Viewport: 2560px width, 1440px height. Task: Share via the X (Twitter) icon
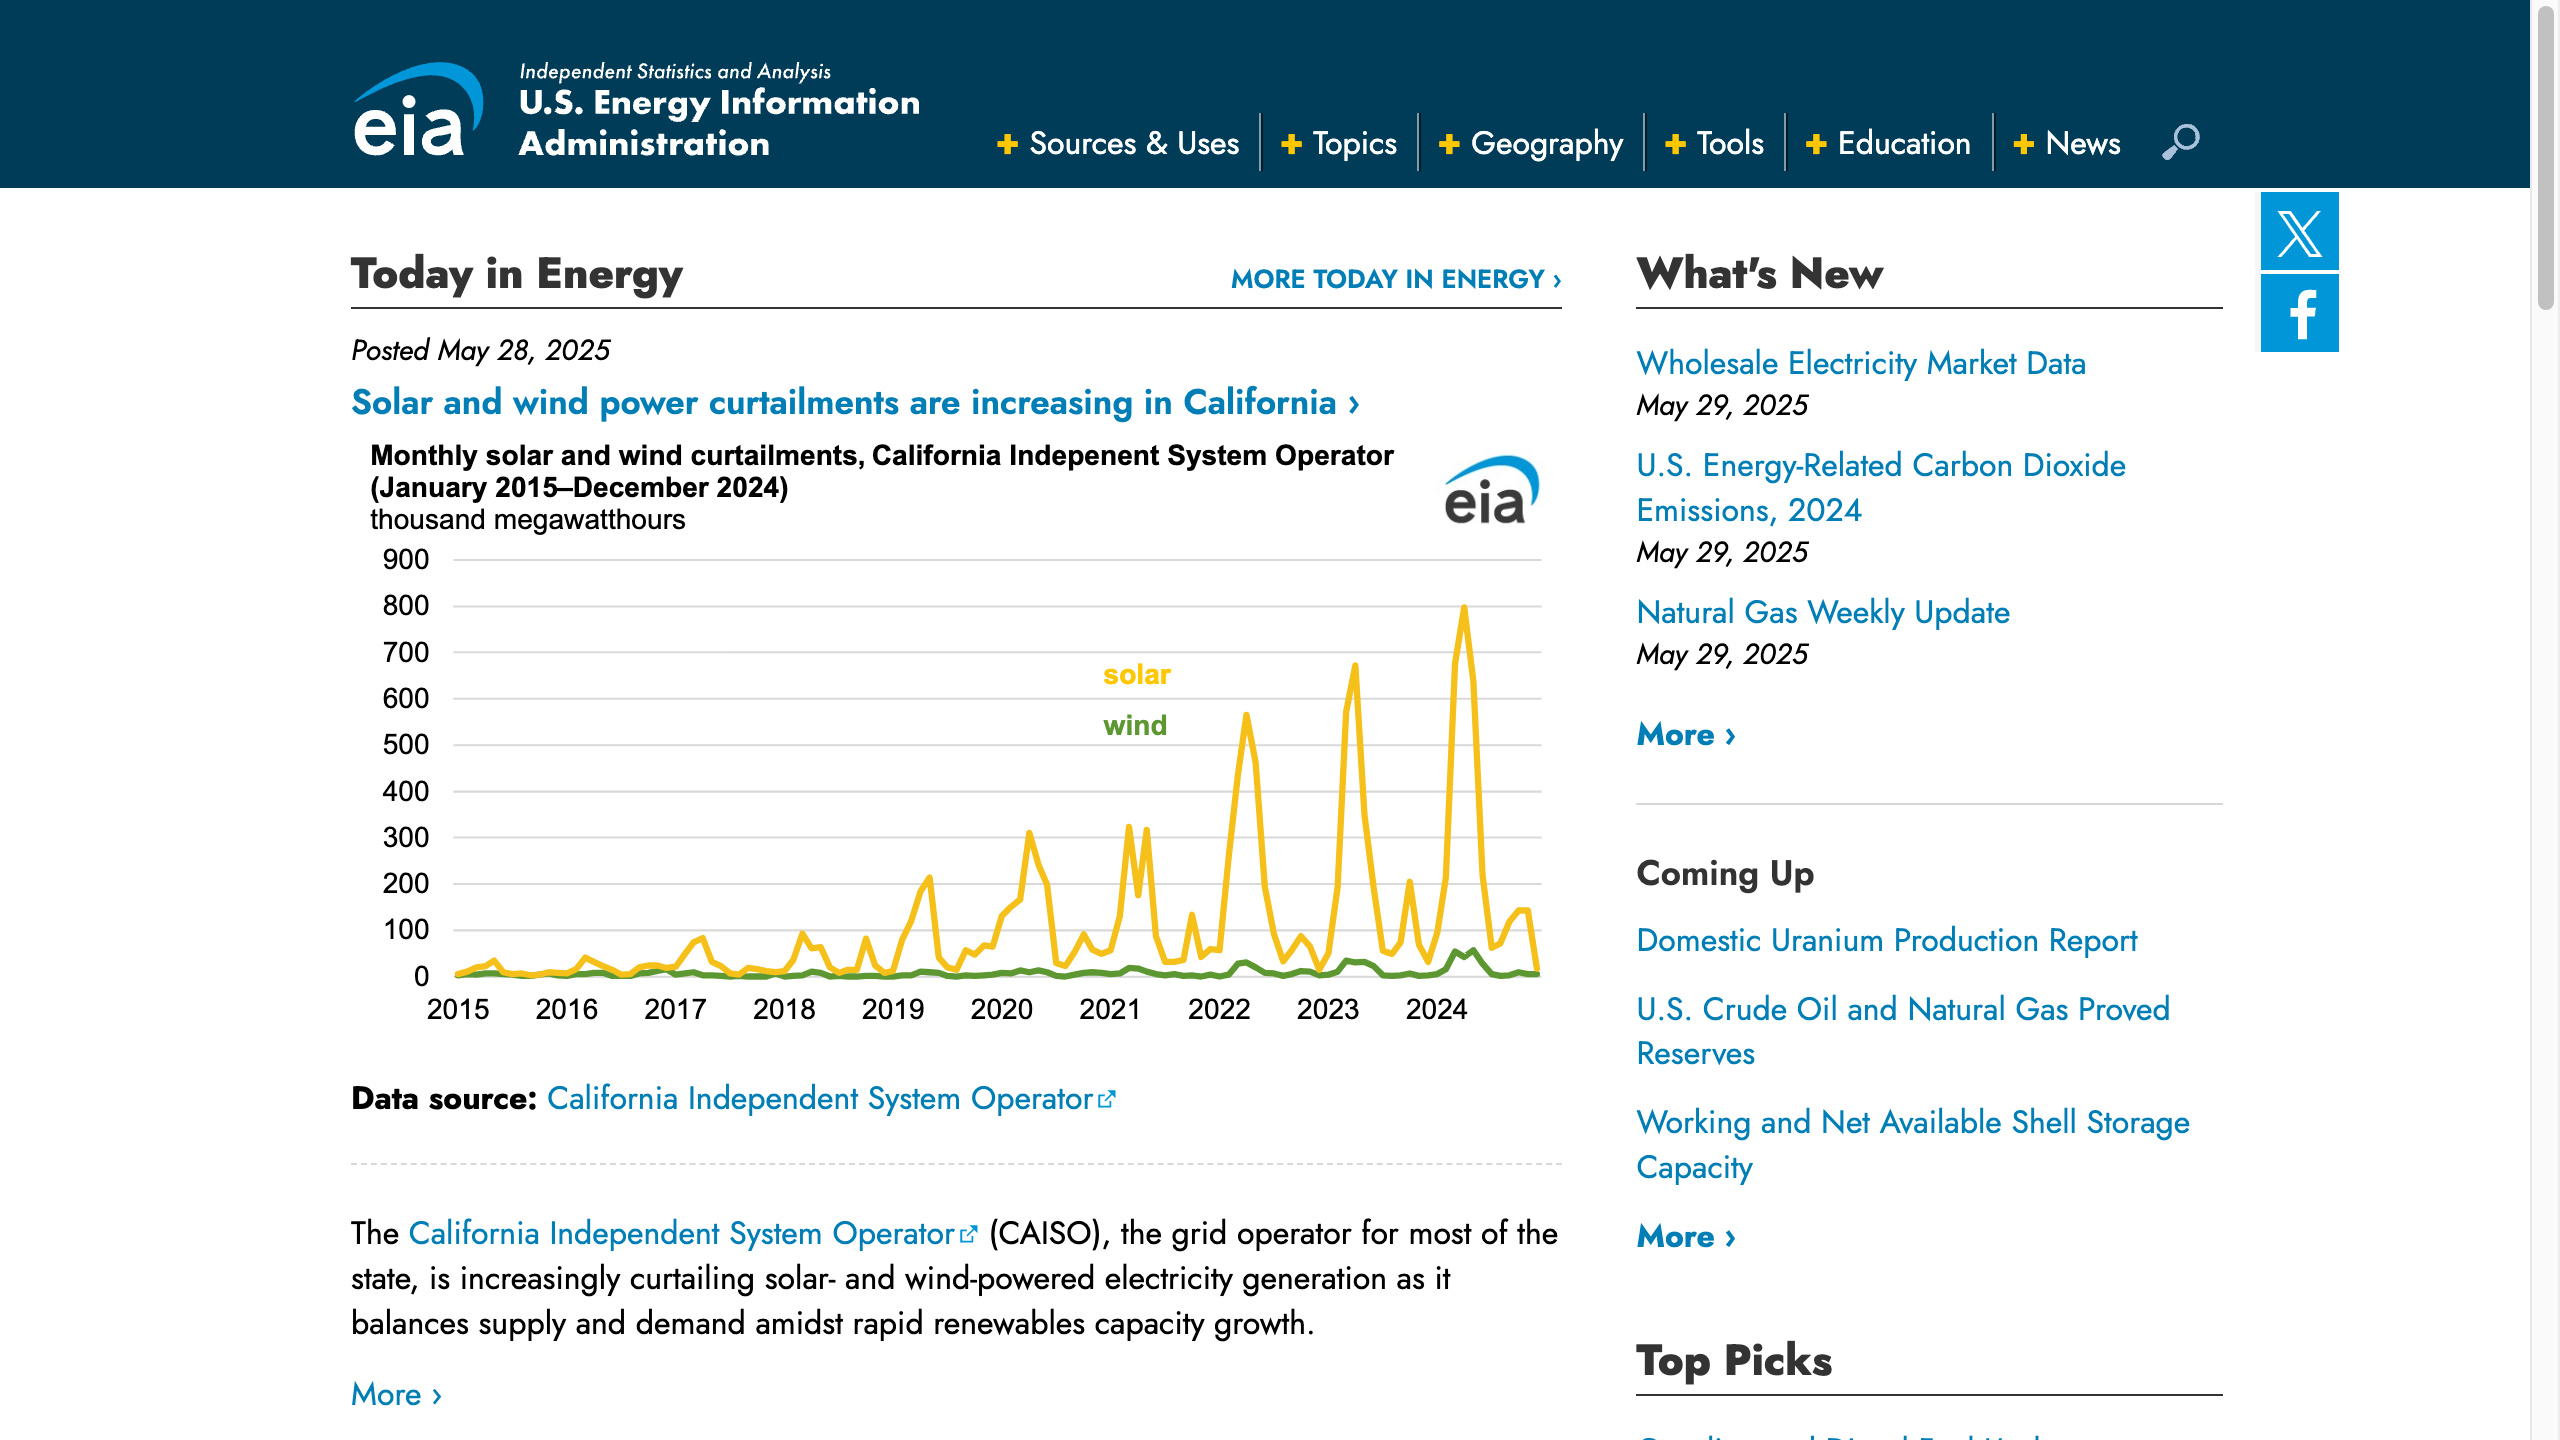click(2299, 232)
